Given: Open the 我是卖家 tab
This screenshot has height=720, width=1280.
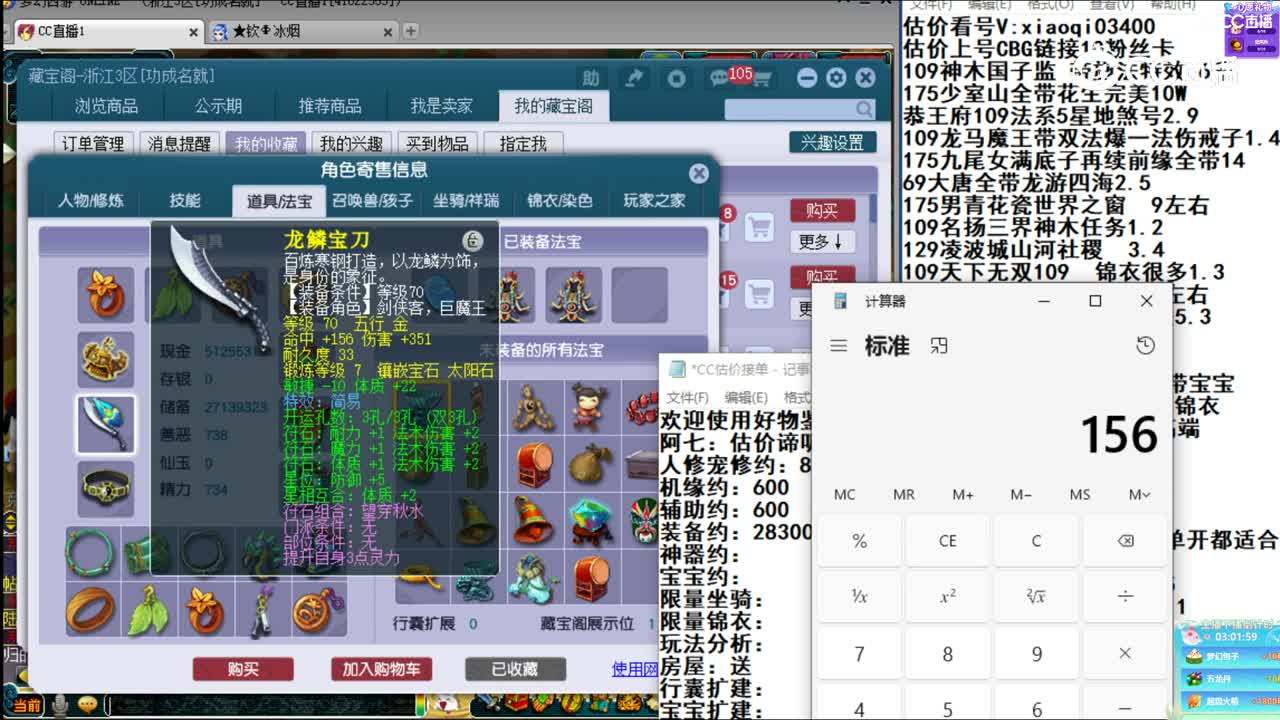Looking at the screenshot, I should 441,106.
